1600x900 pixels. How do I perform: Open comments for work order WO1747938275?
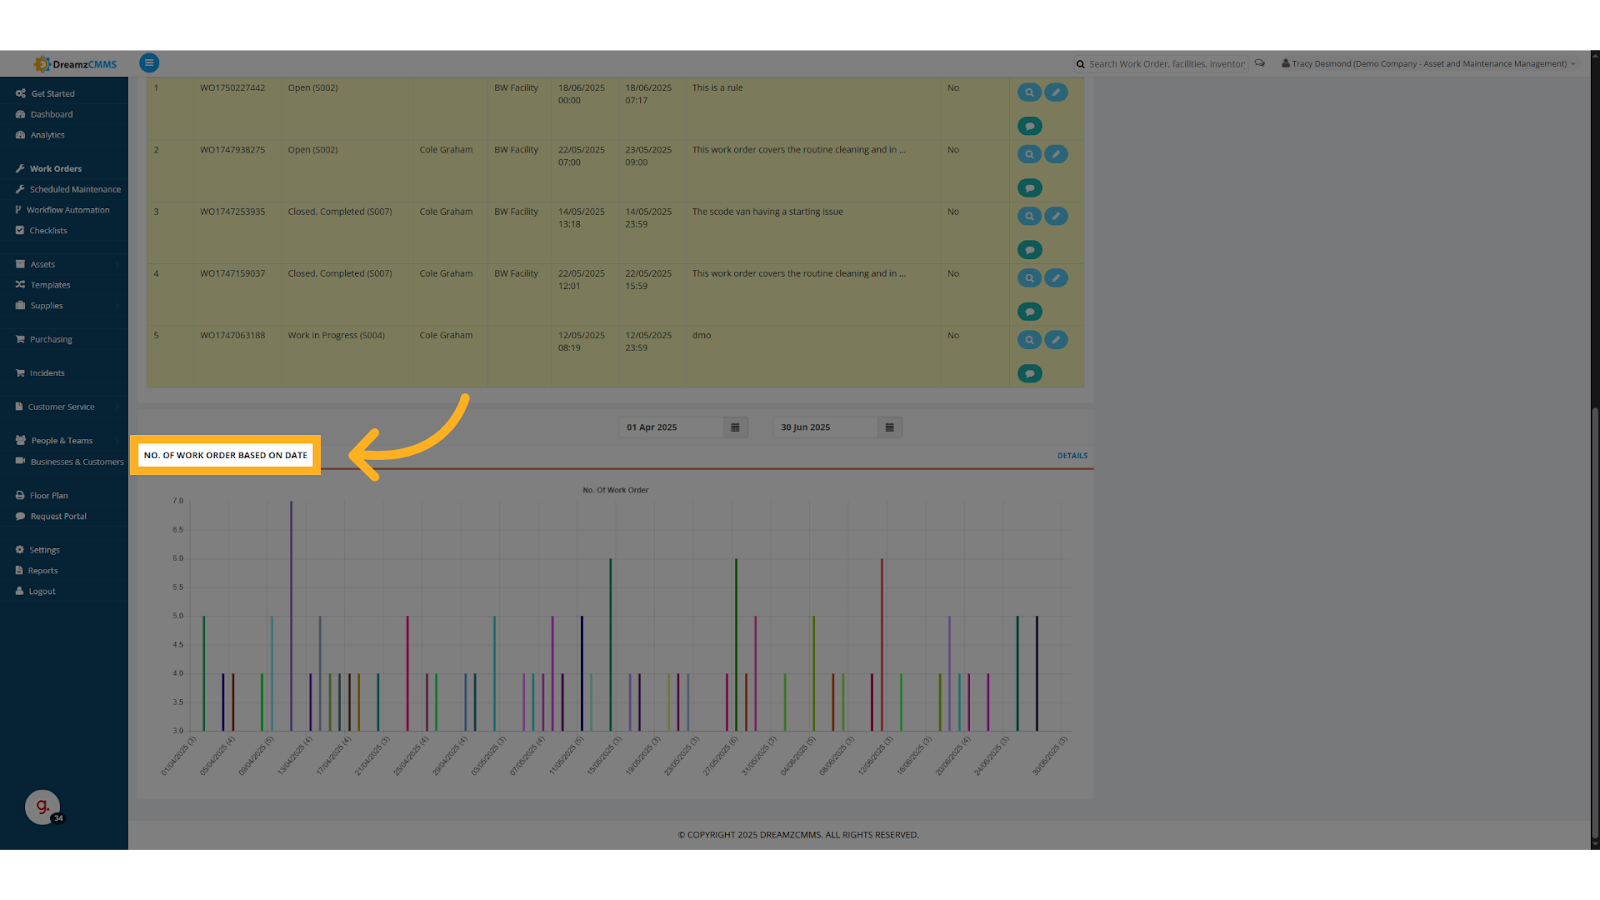tap(1029, 188)
